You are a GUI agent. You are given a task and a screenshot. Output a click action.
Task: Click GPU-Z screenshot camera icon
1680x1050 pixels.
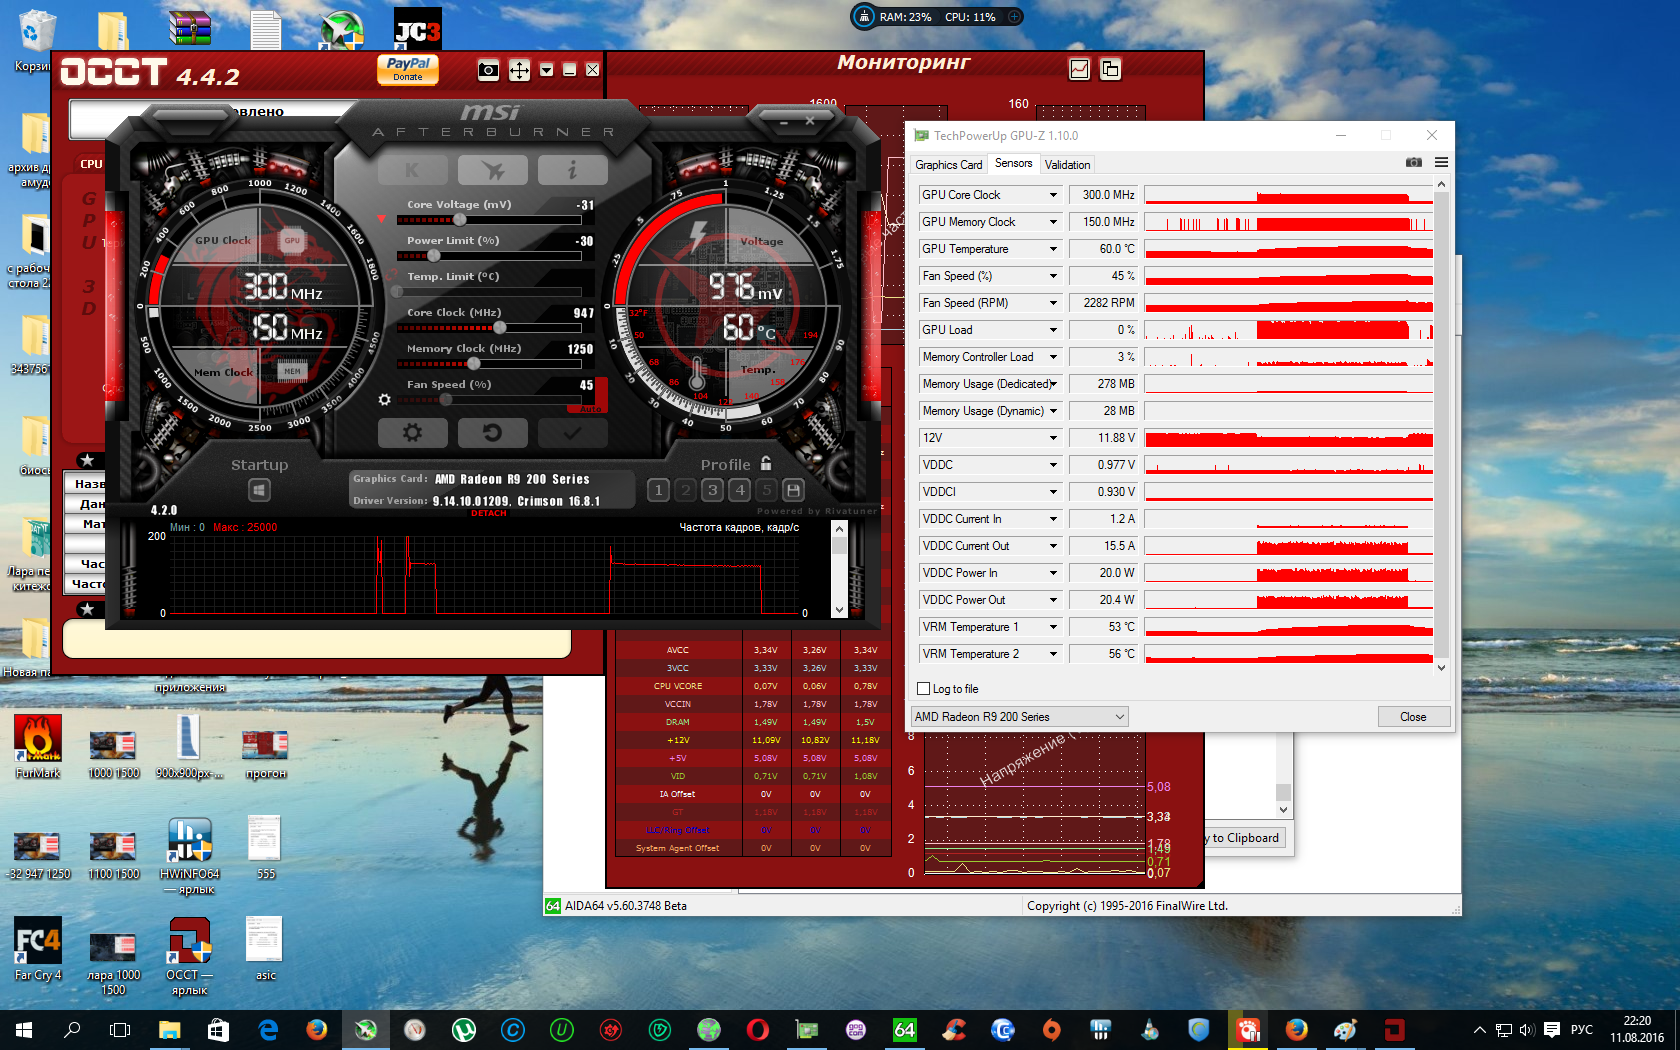click(x=1414, y=162)
